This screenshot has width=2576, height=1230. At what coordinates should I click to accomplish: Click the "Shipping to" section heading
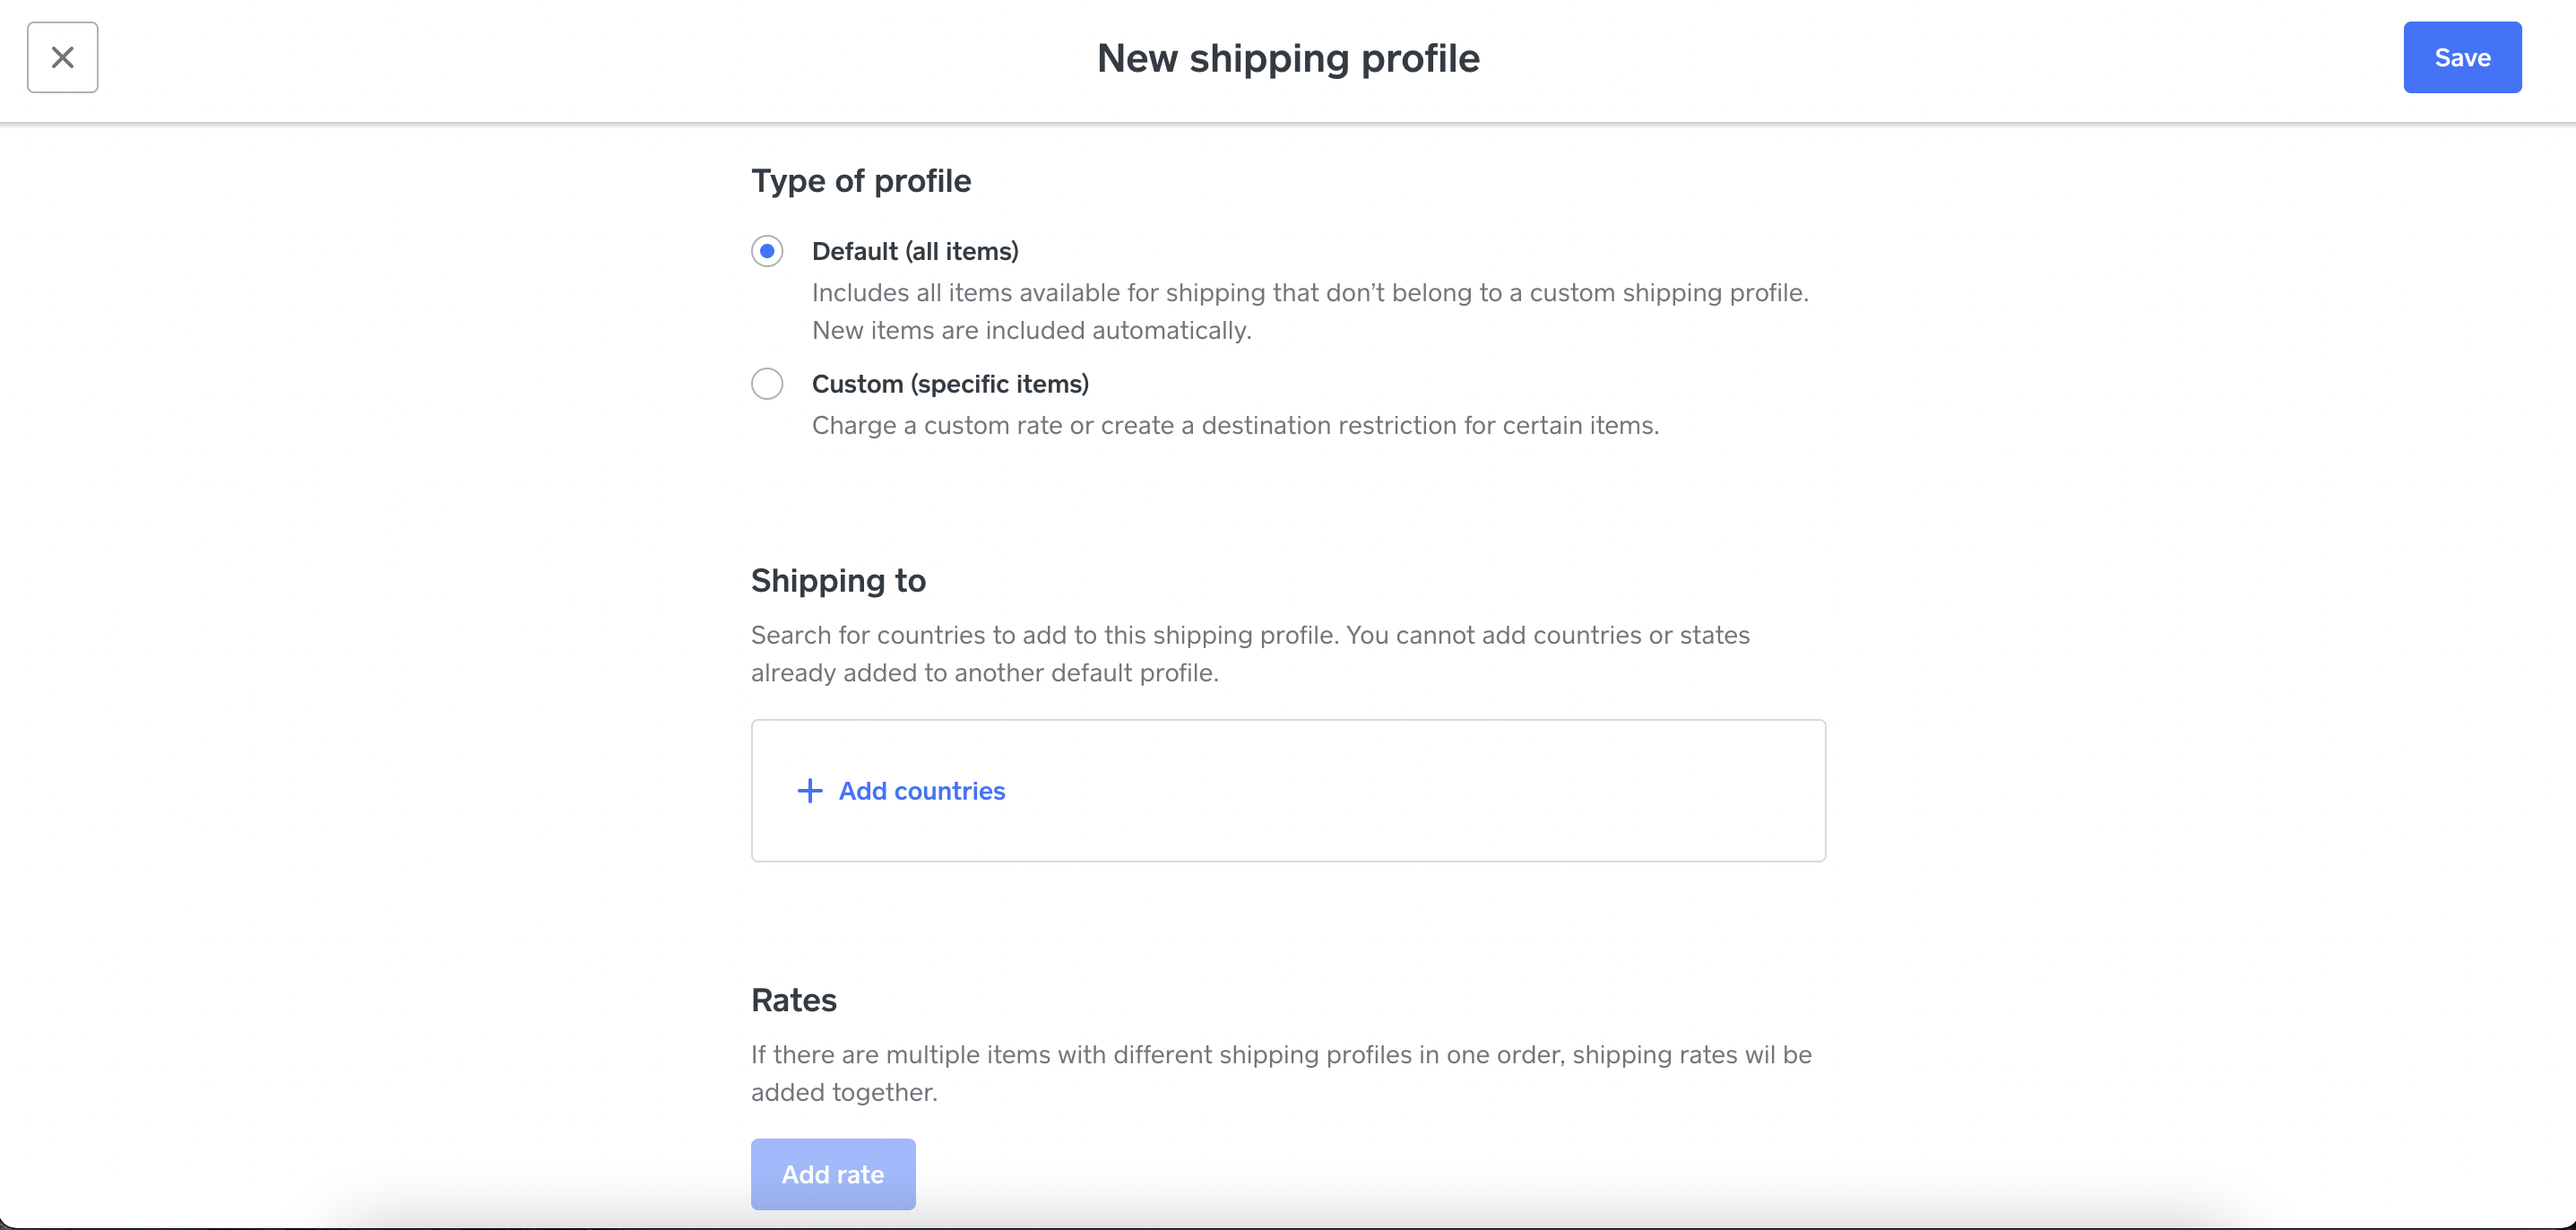[838, 581]
